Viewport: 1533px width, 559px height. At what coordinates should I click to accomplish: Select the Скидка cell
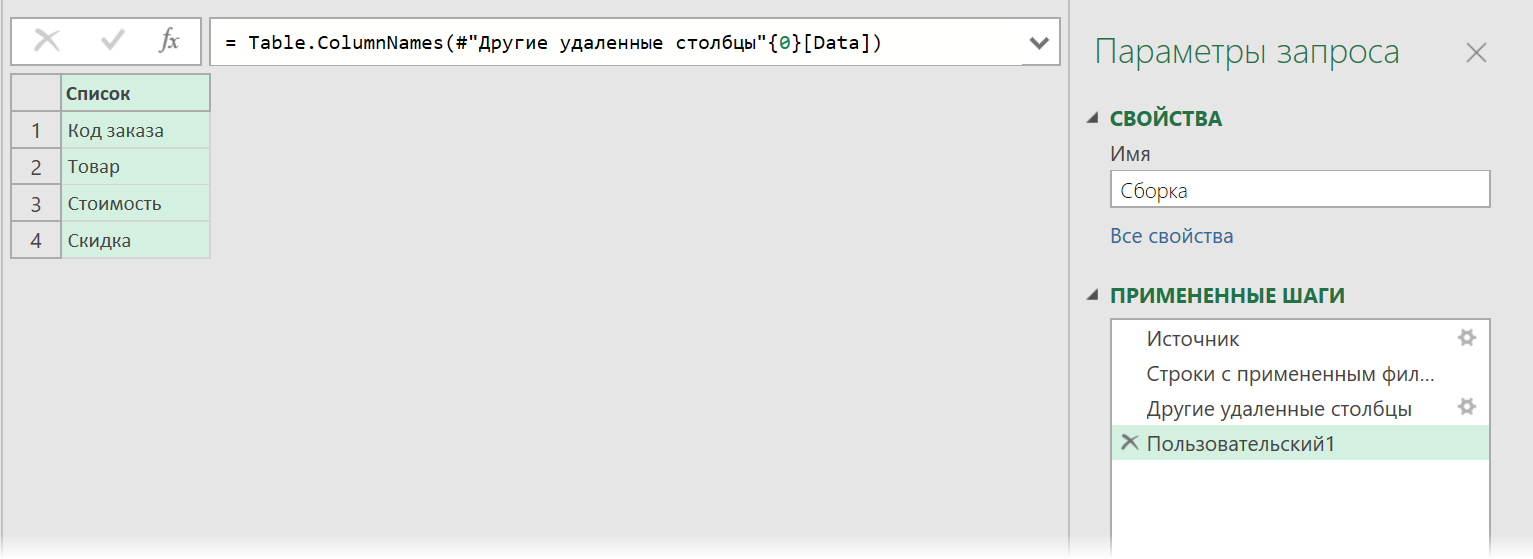(x=136, y=240)
